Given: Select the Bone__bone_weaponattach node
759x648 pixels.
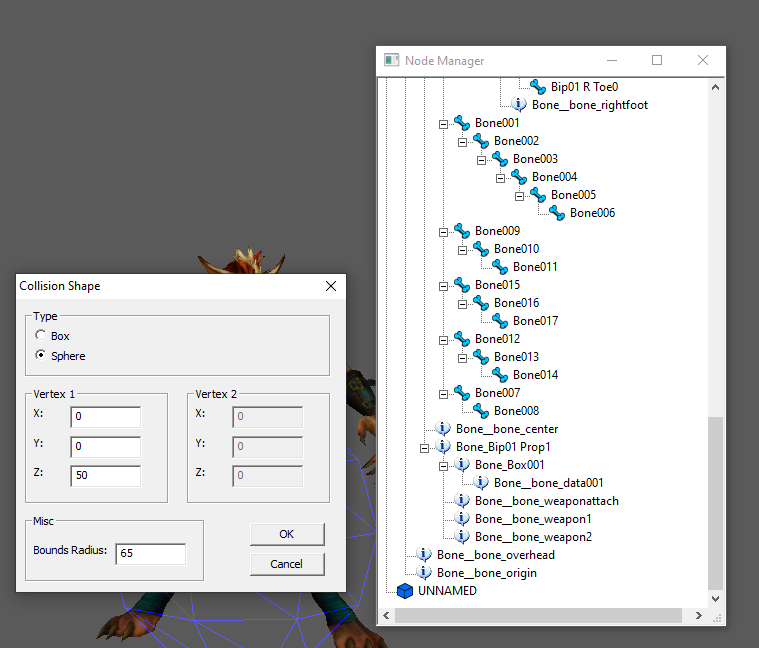Looking at the screenshot, I should (546, 501).
